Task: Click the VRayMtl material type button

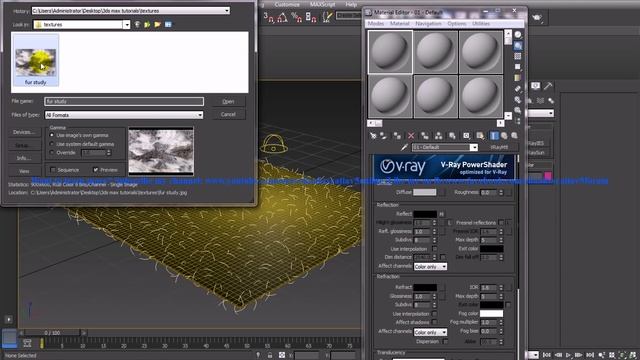Action: [500, 147]
